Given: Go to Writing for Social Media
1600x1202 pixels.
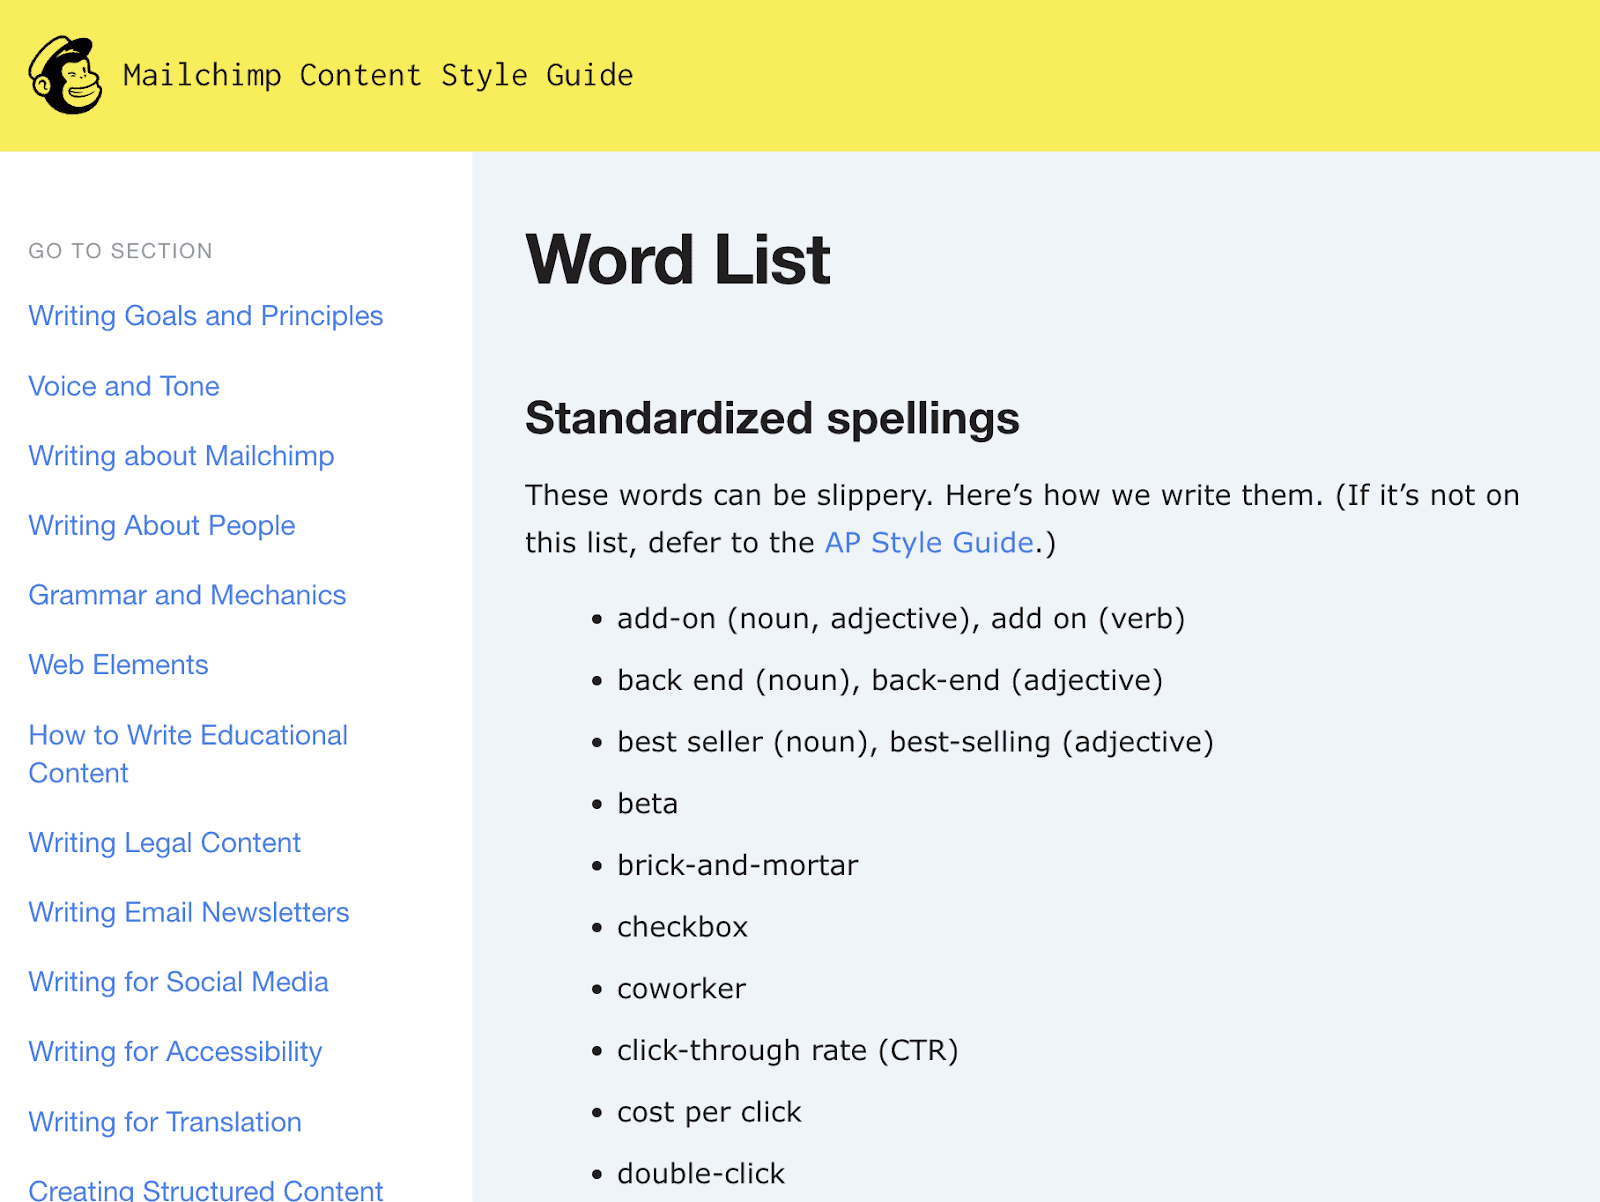Looking at the screenshot, I should pyautogui.click(x=179, y=982).
